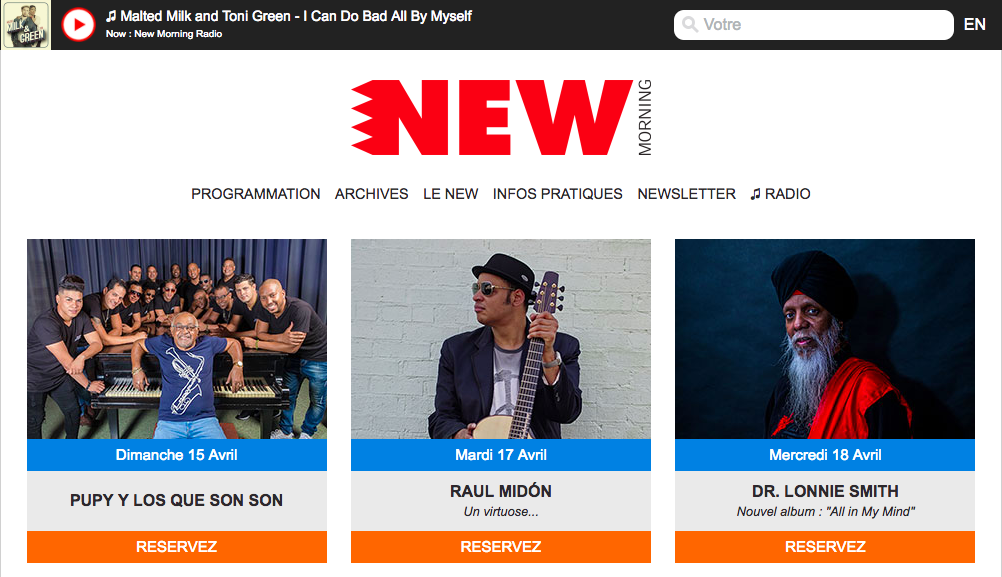Click the music note icon beside Radio
The image size is (1002, 577).
coord(755,194)
